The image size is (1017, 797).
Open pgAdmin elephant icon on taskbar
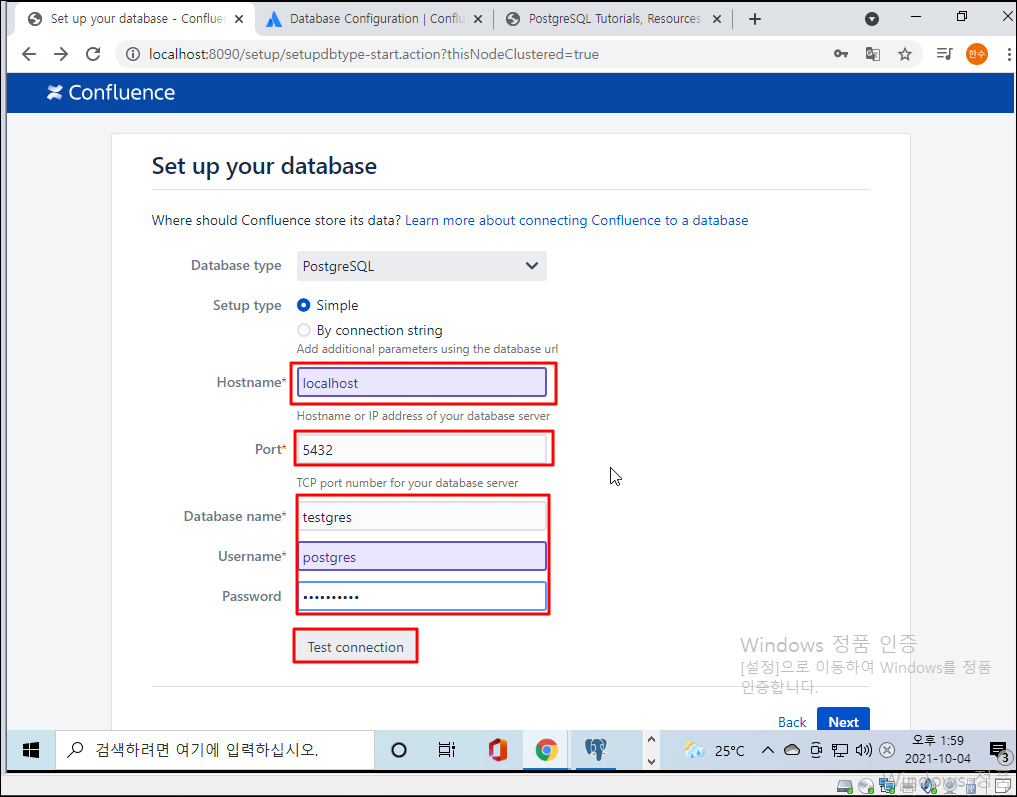[x=595, y=750]
